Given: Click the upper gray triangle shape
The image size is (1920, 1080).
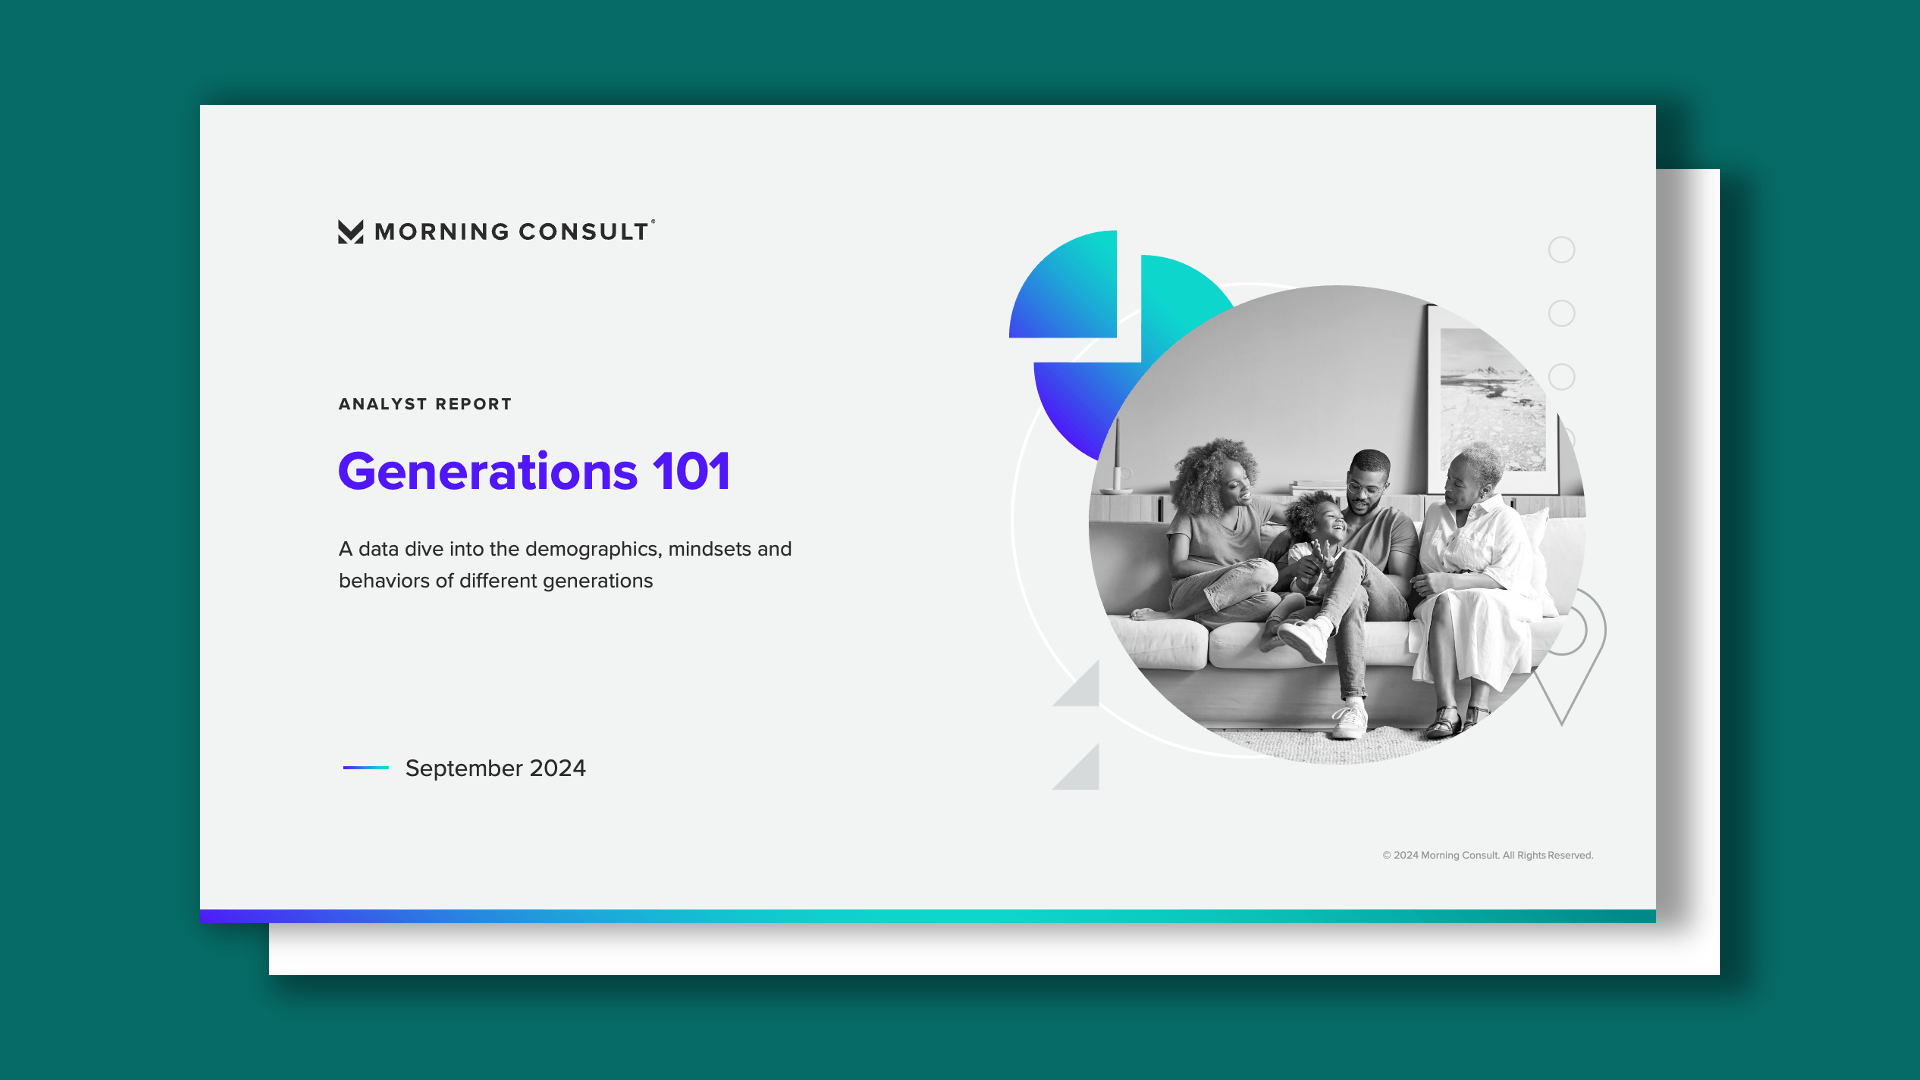Looking at the screenshot, I should coord(1084,690).
